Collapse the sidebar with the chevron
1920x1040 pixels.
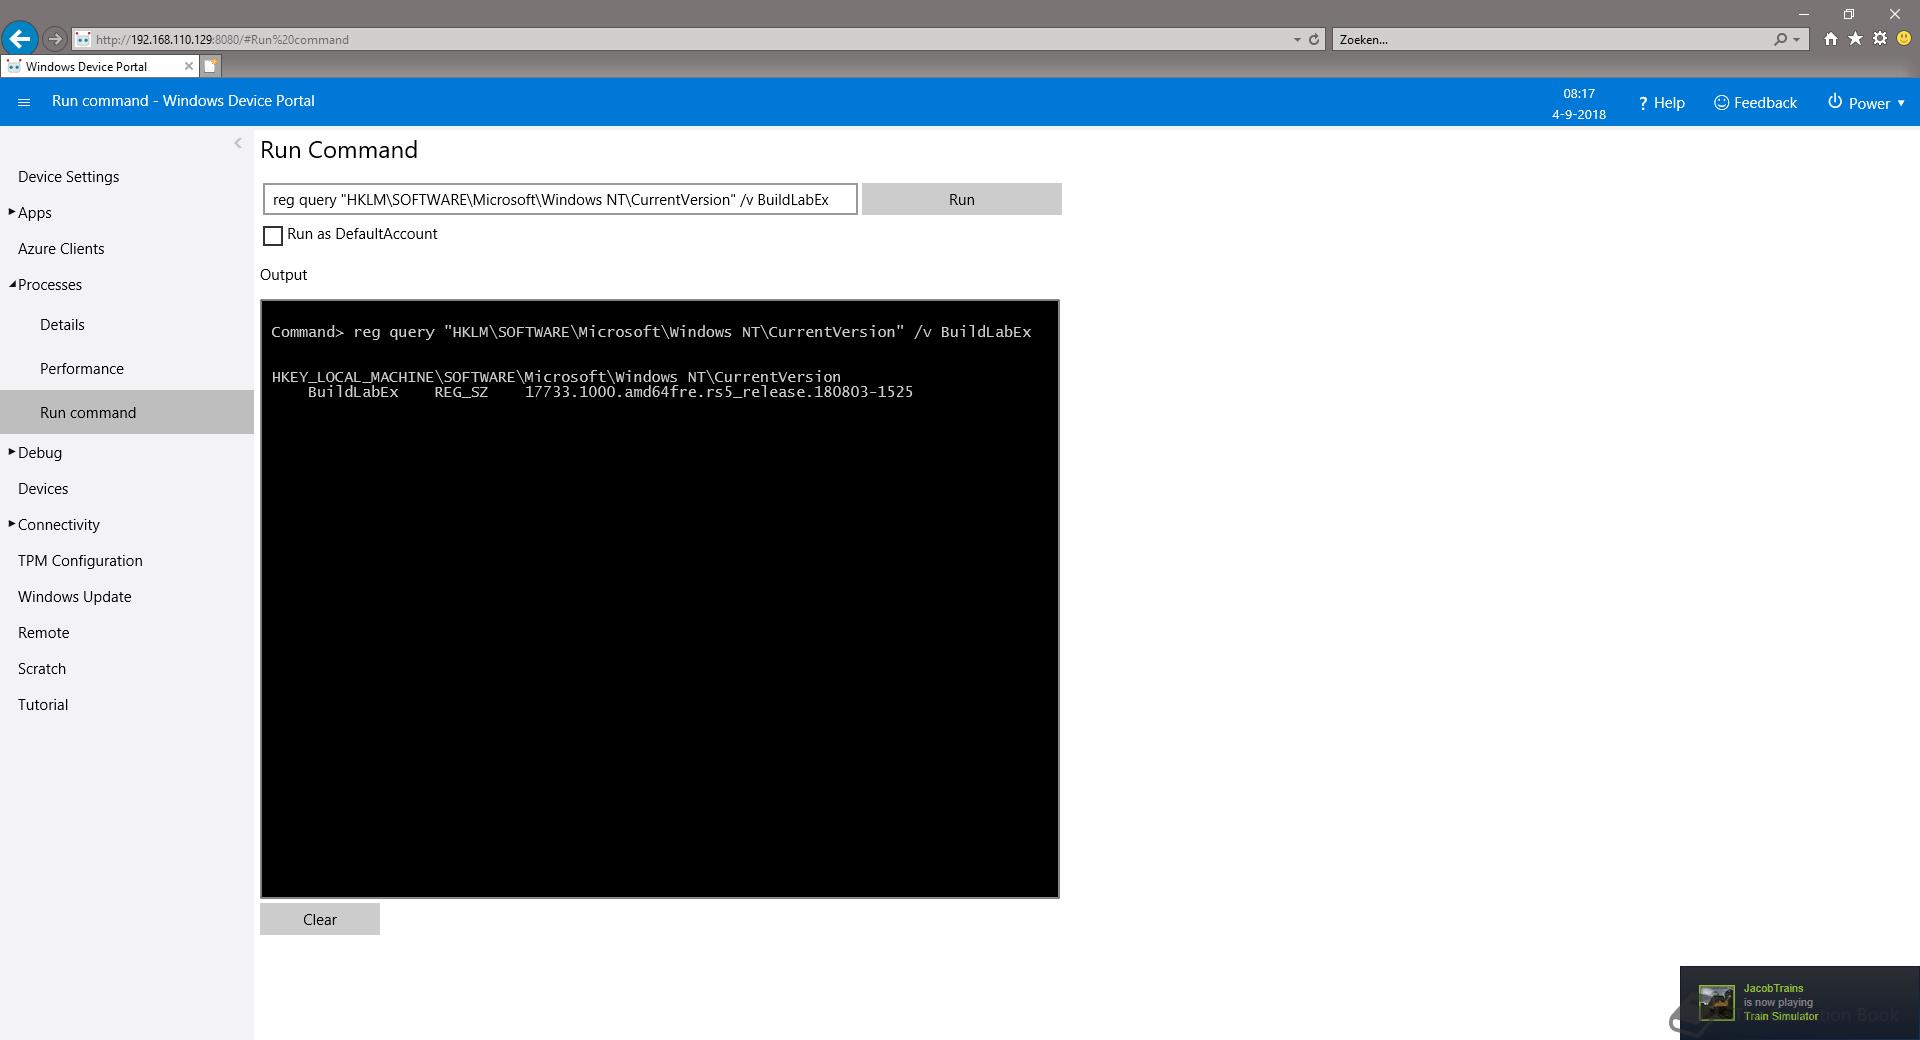tap(238, 143)
